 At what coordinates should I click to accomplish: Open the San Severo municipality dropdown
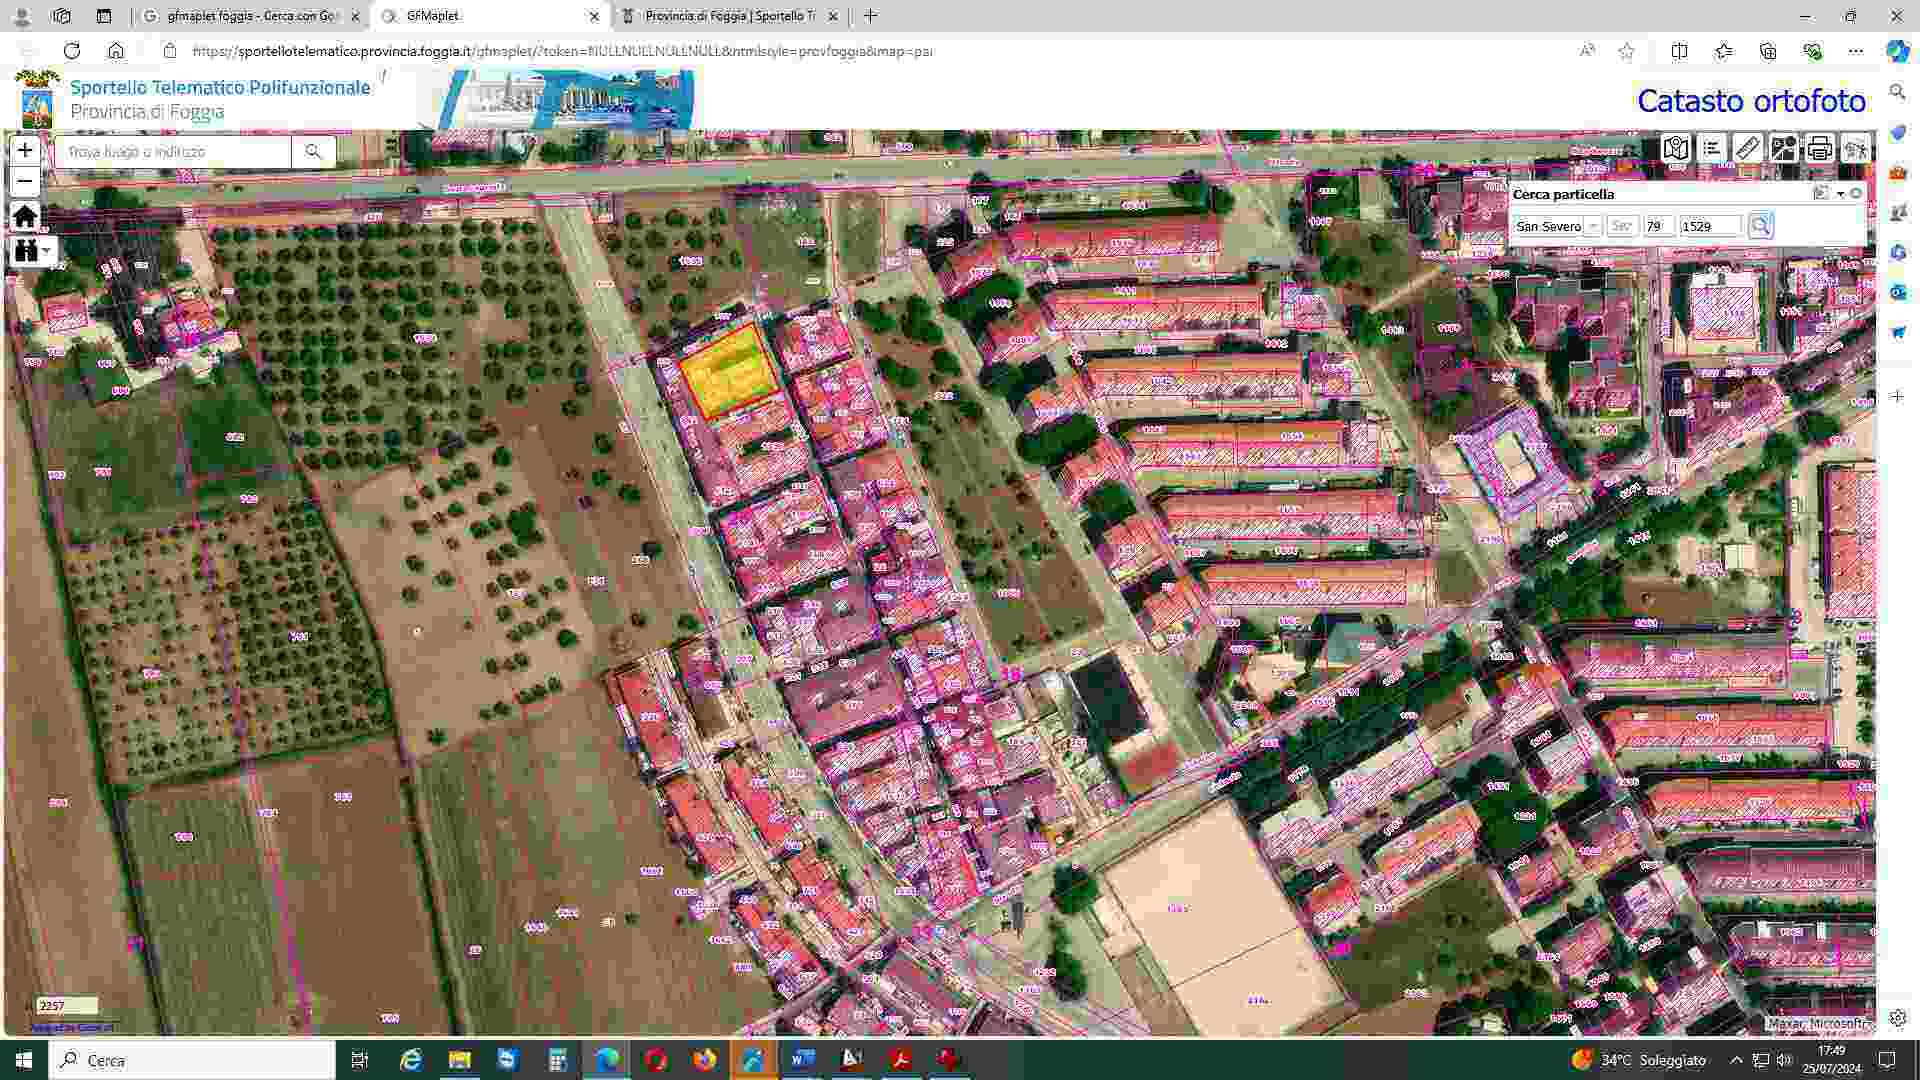[x=1593, y=226]
